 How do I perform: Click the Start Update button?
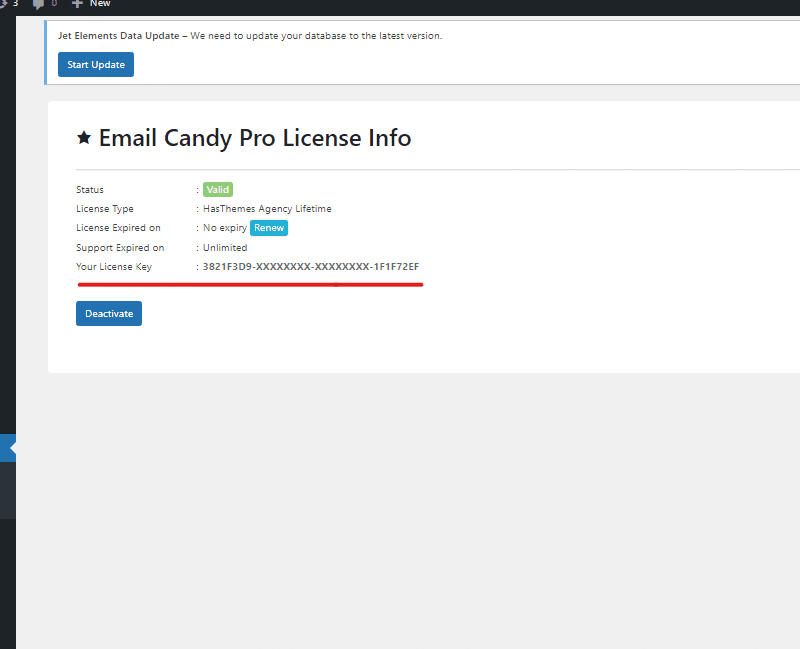point(96,64)
